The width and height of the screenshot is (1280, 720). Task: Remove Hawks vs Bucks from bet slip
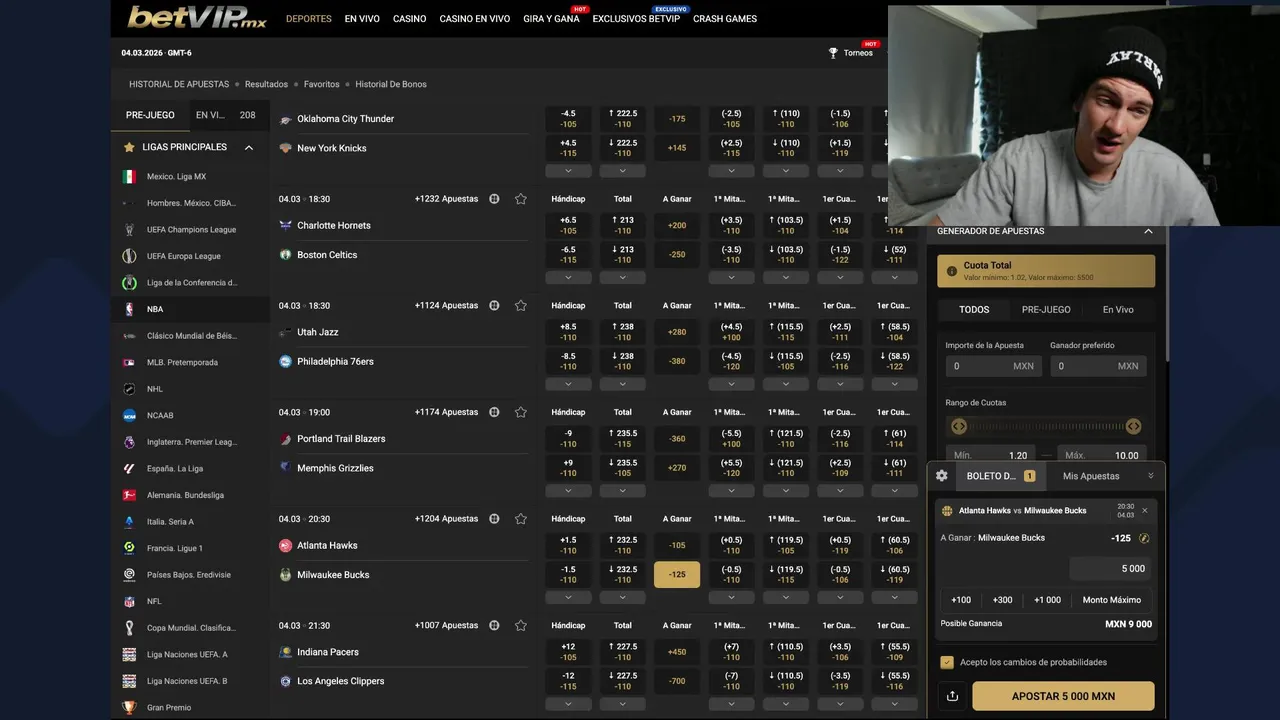pyautogui.click(x=1145, y=510)
